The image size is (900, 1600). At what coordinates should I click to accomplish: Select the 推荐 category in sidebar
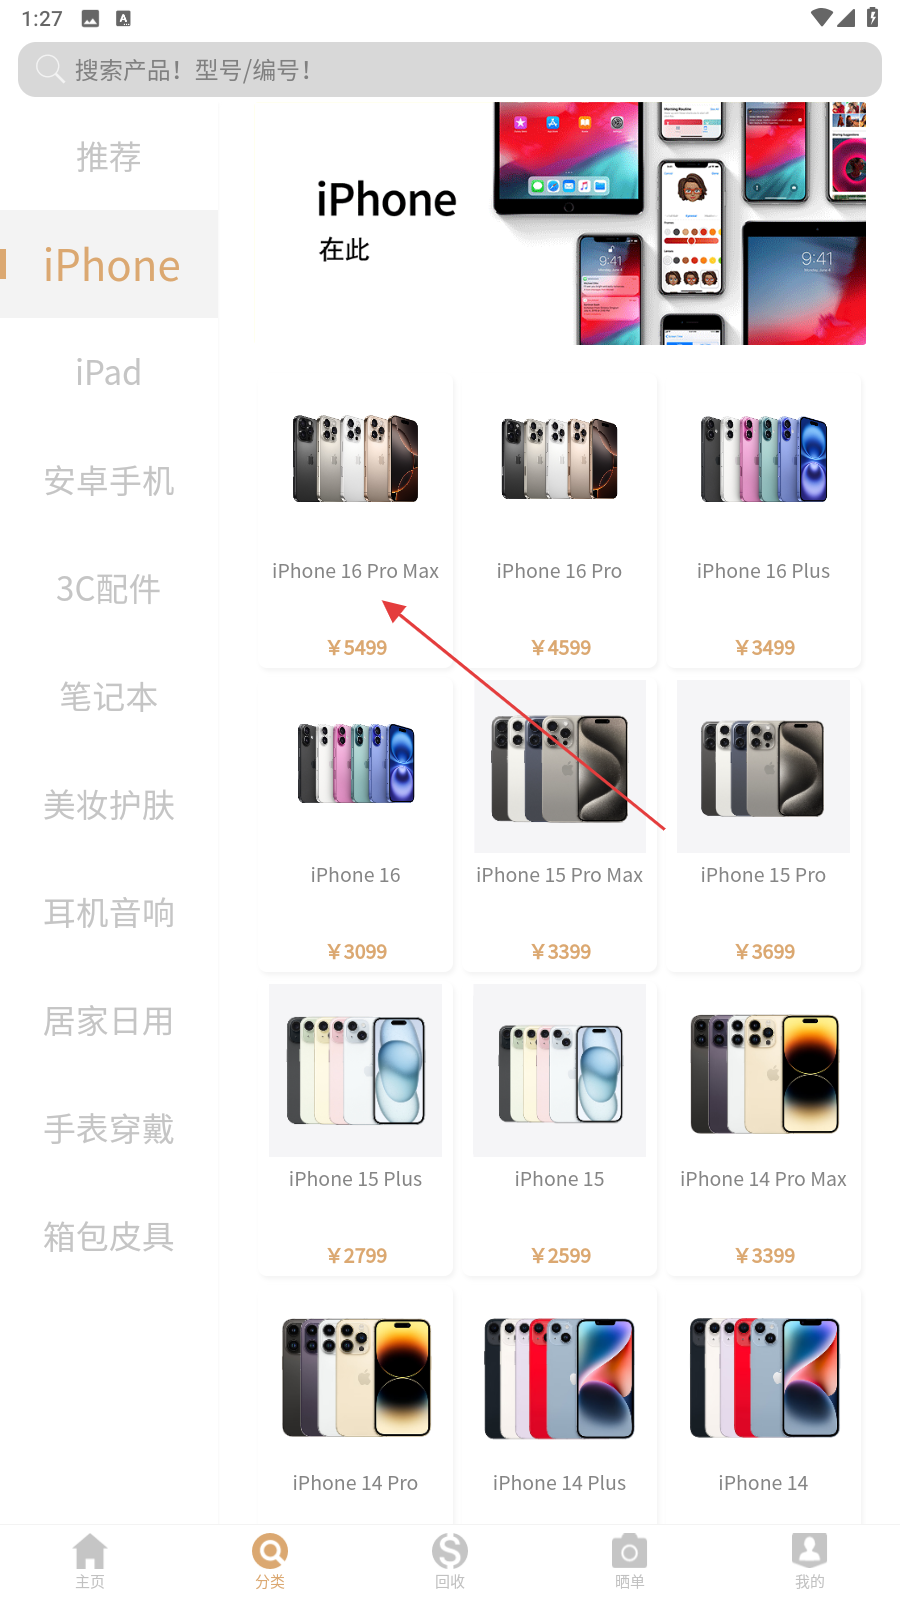(109, 157)
